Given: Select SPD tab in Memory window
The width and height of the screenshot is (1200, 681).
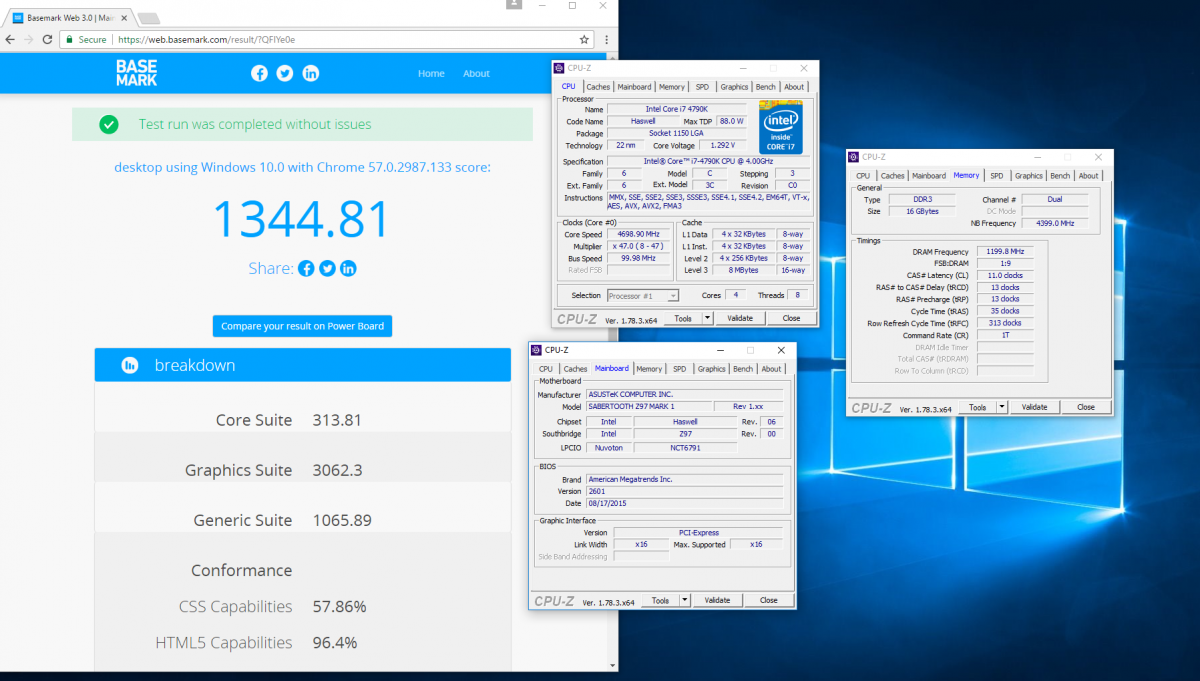Looking at the screenshot, I should (997, 176).
